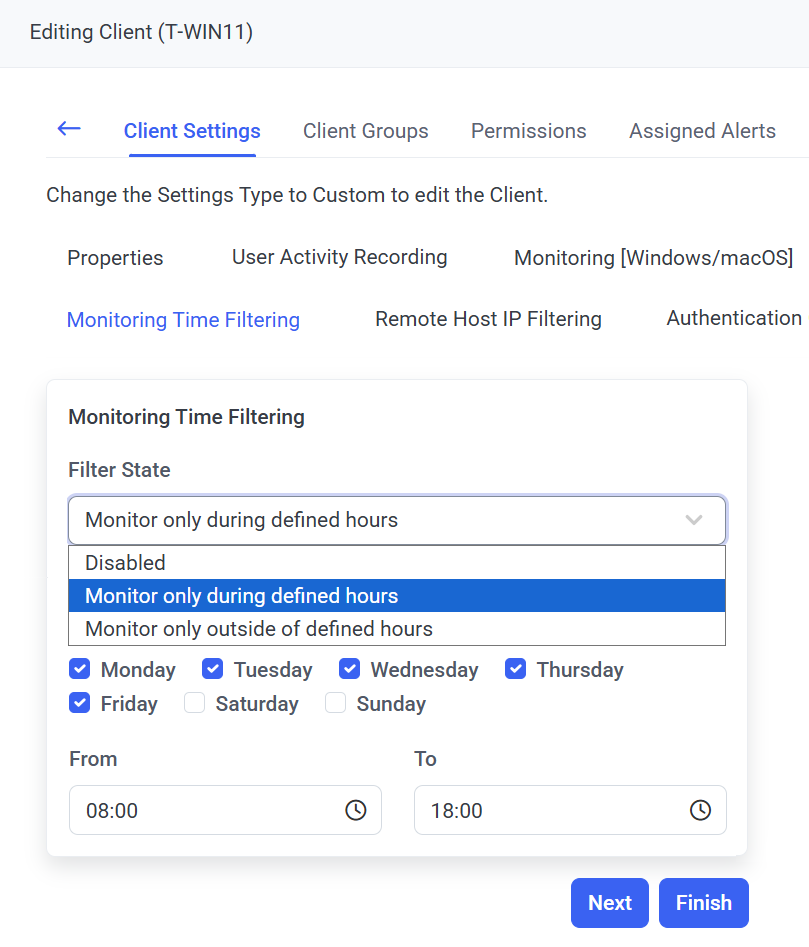Select Disabled filter state option
The height and width of the screenshot is (947, 809).
pyautogui.click(x=125, y=563)
